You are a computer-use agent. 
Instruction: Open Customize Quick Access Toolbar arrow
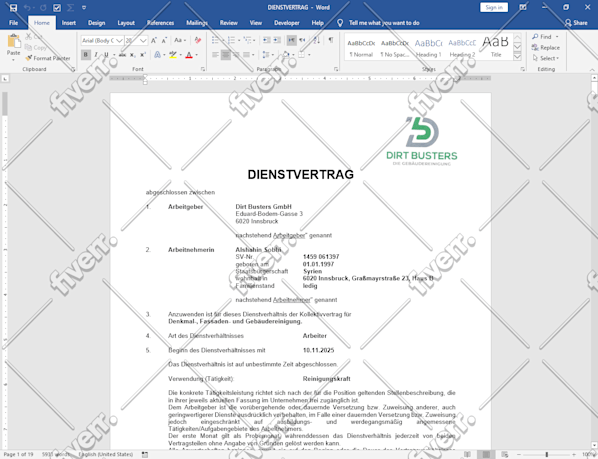point(84,8)
